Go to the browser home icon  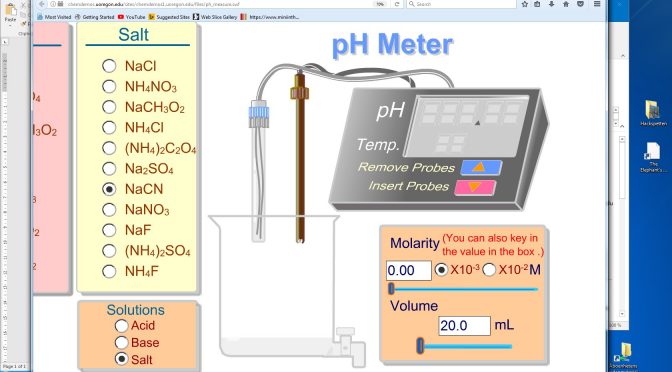566,4
